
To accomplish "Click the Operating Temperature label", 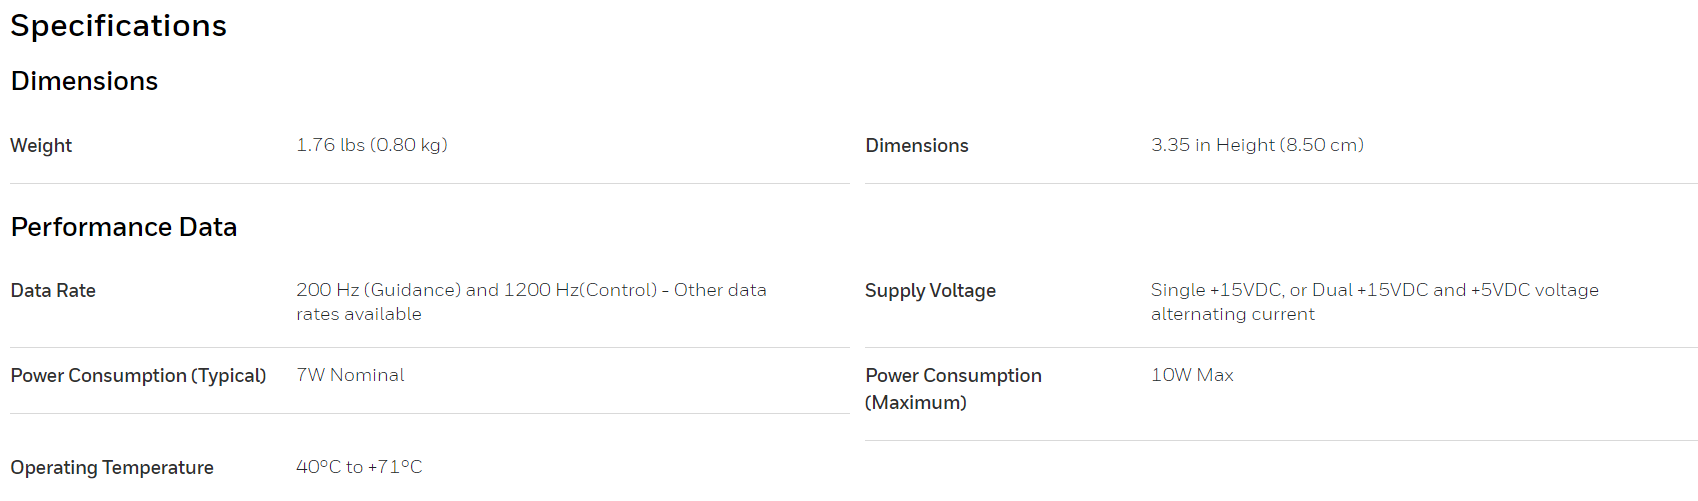I will [x=112, y=468].
